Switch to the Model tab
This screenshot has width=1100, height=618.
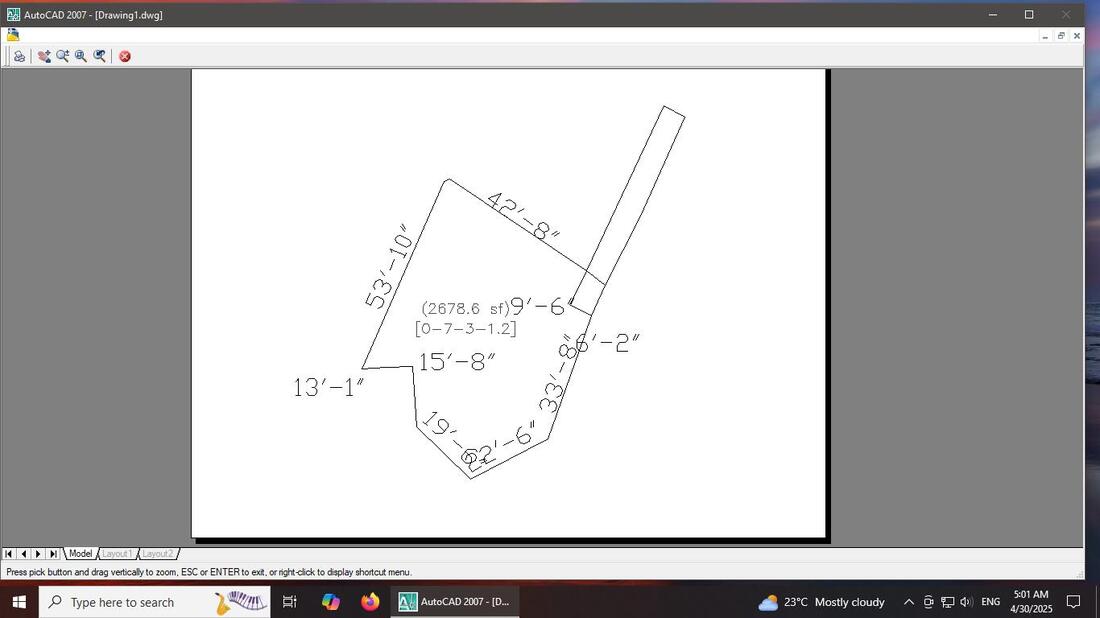[80, 554]
